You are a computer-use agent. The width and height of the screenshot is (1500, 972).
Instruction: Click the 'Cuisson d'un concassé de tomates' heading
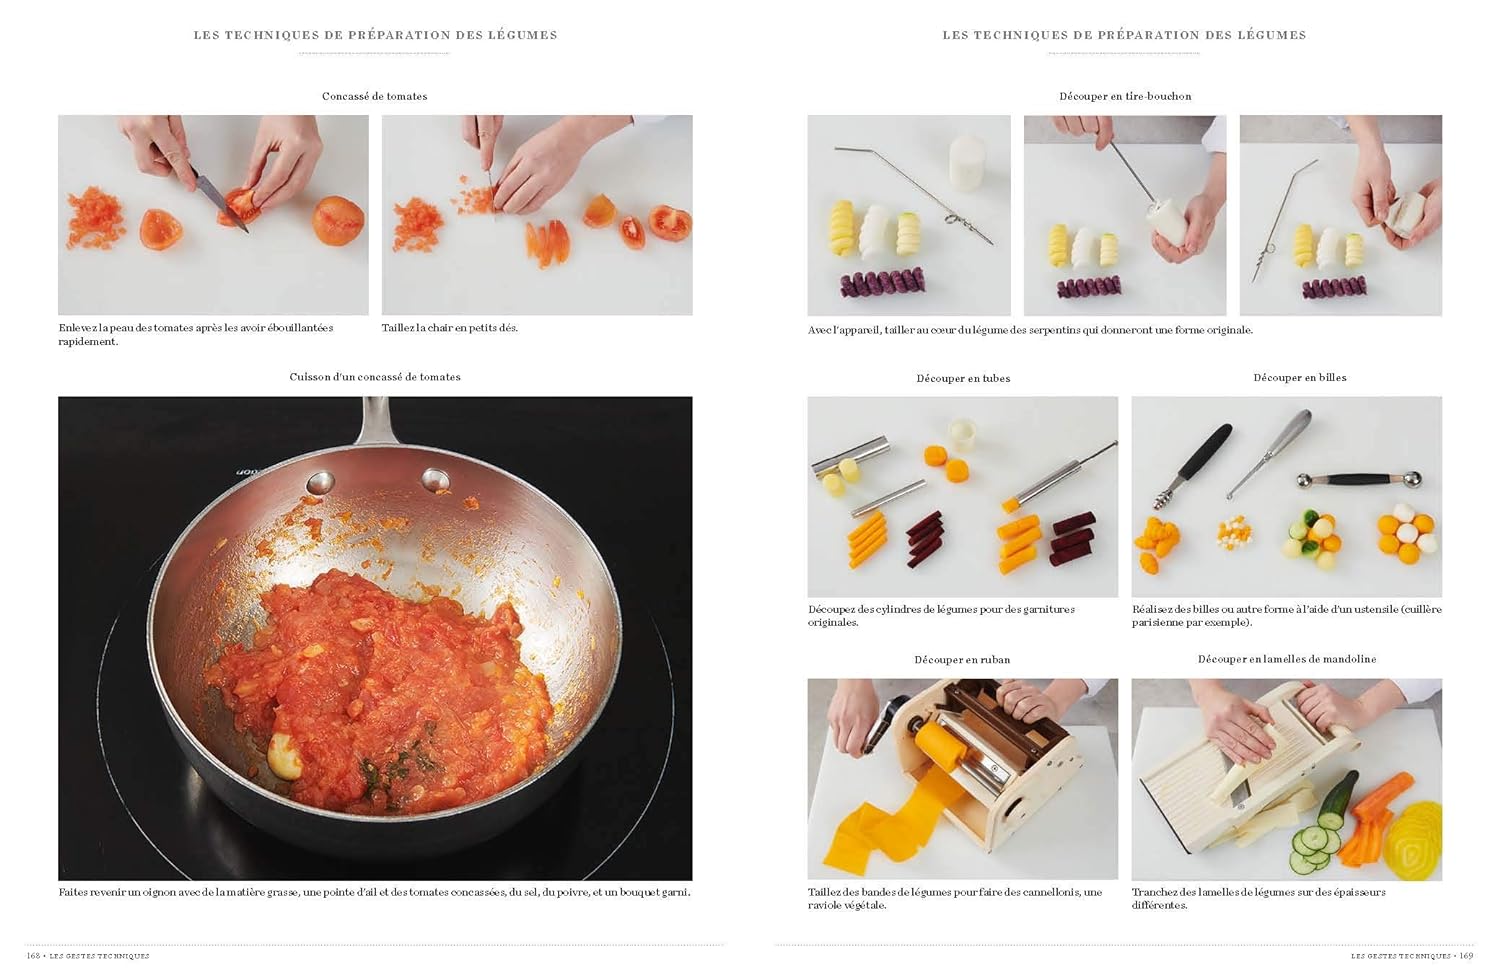coord(375,377)
